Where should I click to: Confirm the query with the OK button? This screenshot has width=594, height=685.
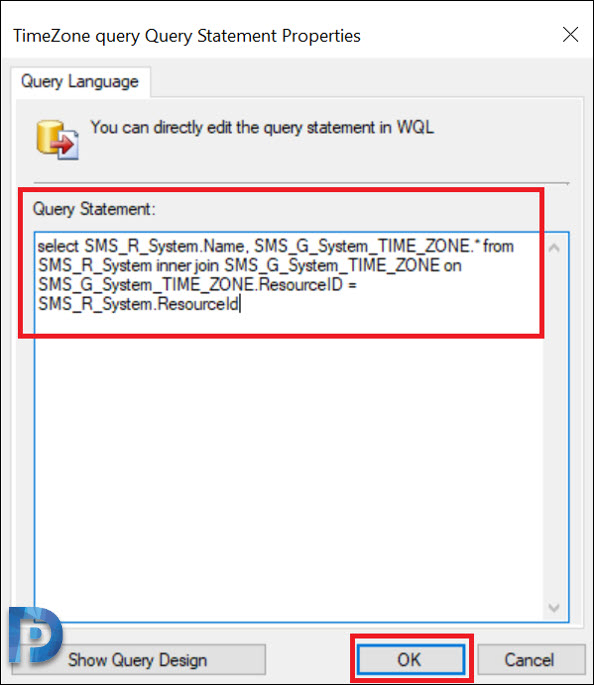410,659
